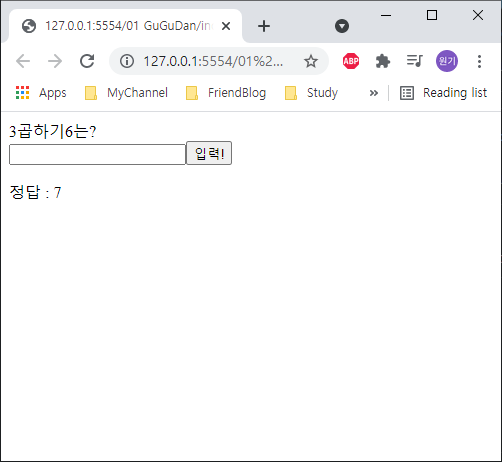This screenshot has height=462, width=502.
Task: Click the result text 정답 : 7
Action: pos(35,192)
